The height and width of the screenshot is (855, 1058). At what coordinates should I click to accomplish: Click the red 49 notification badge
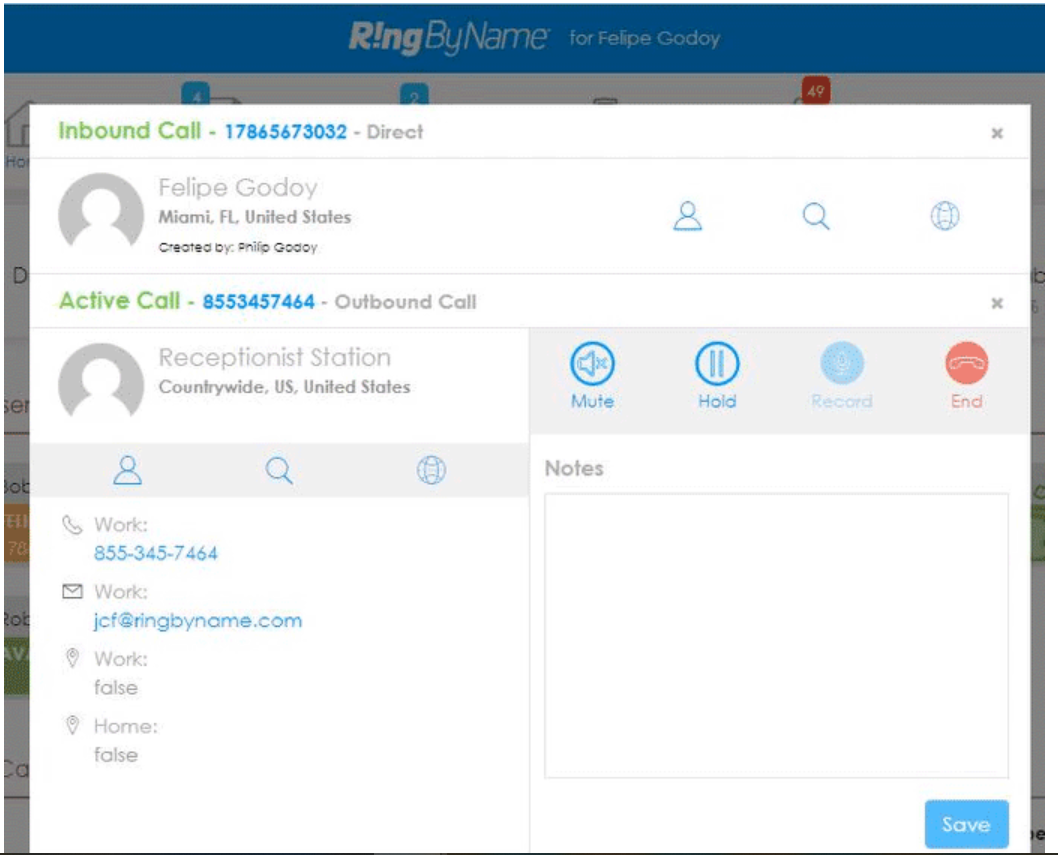(816, 90)
